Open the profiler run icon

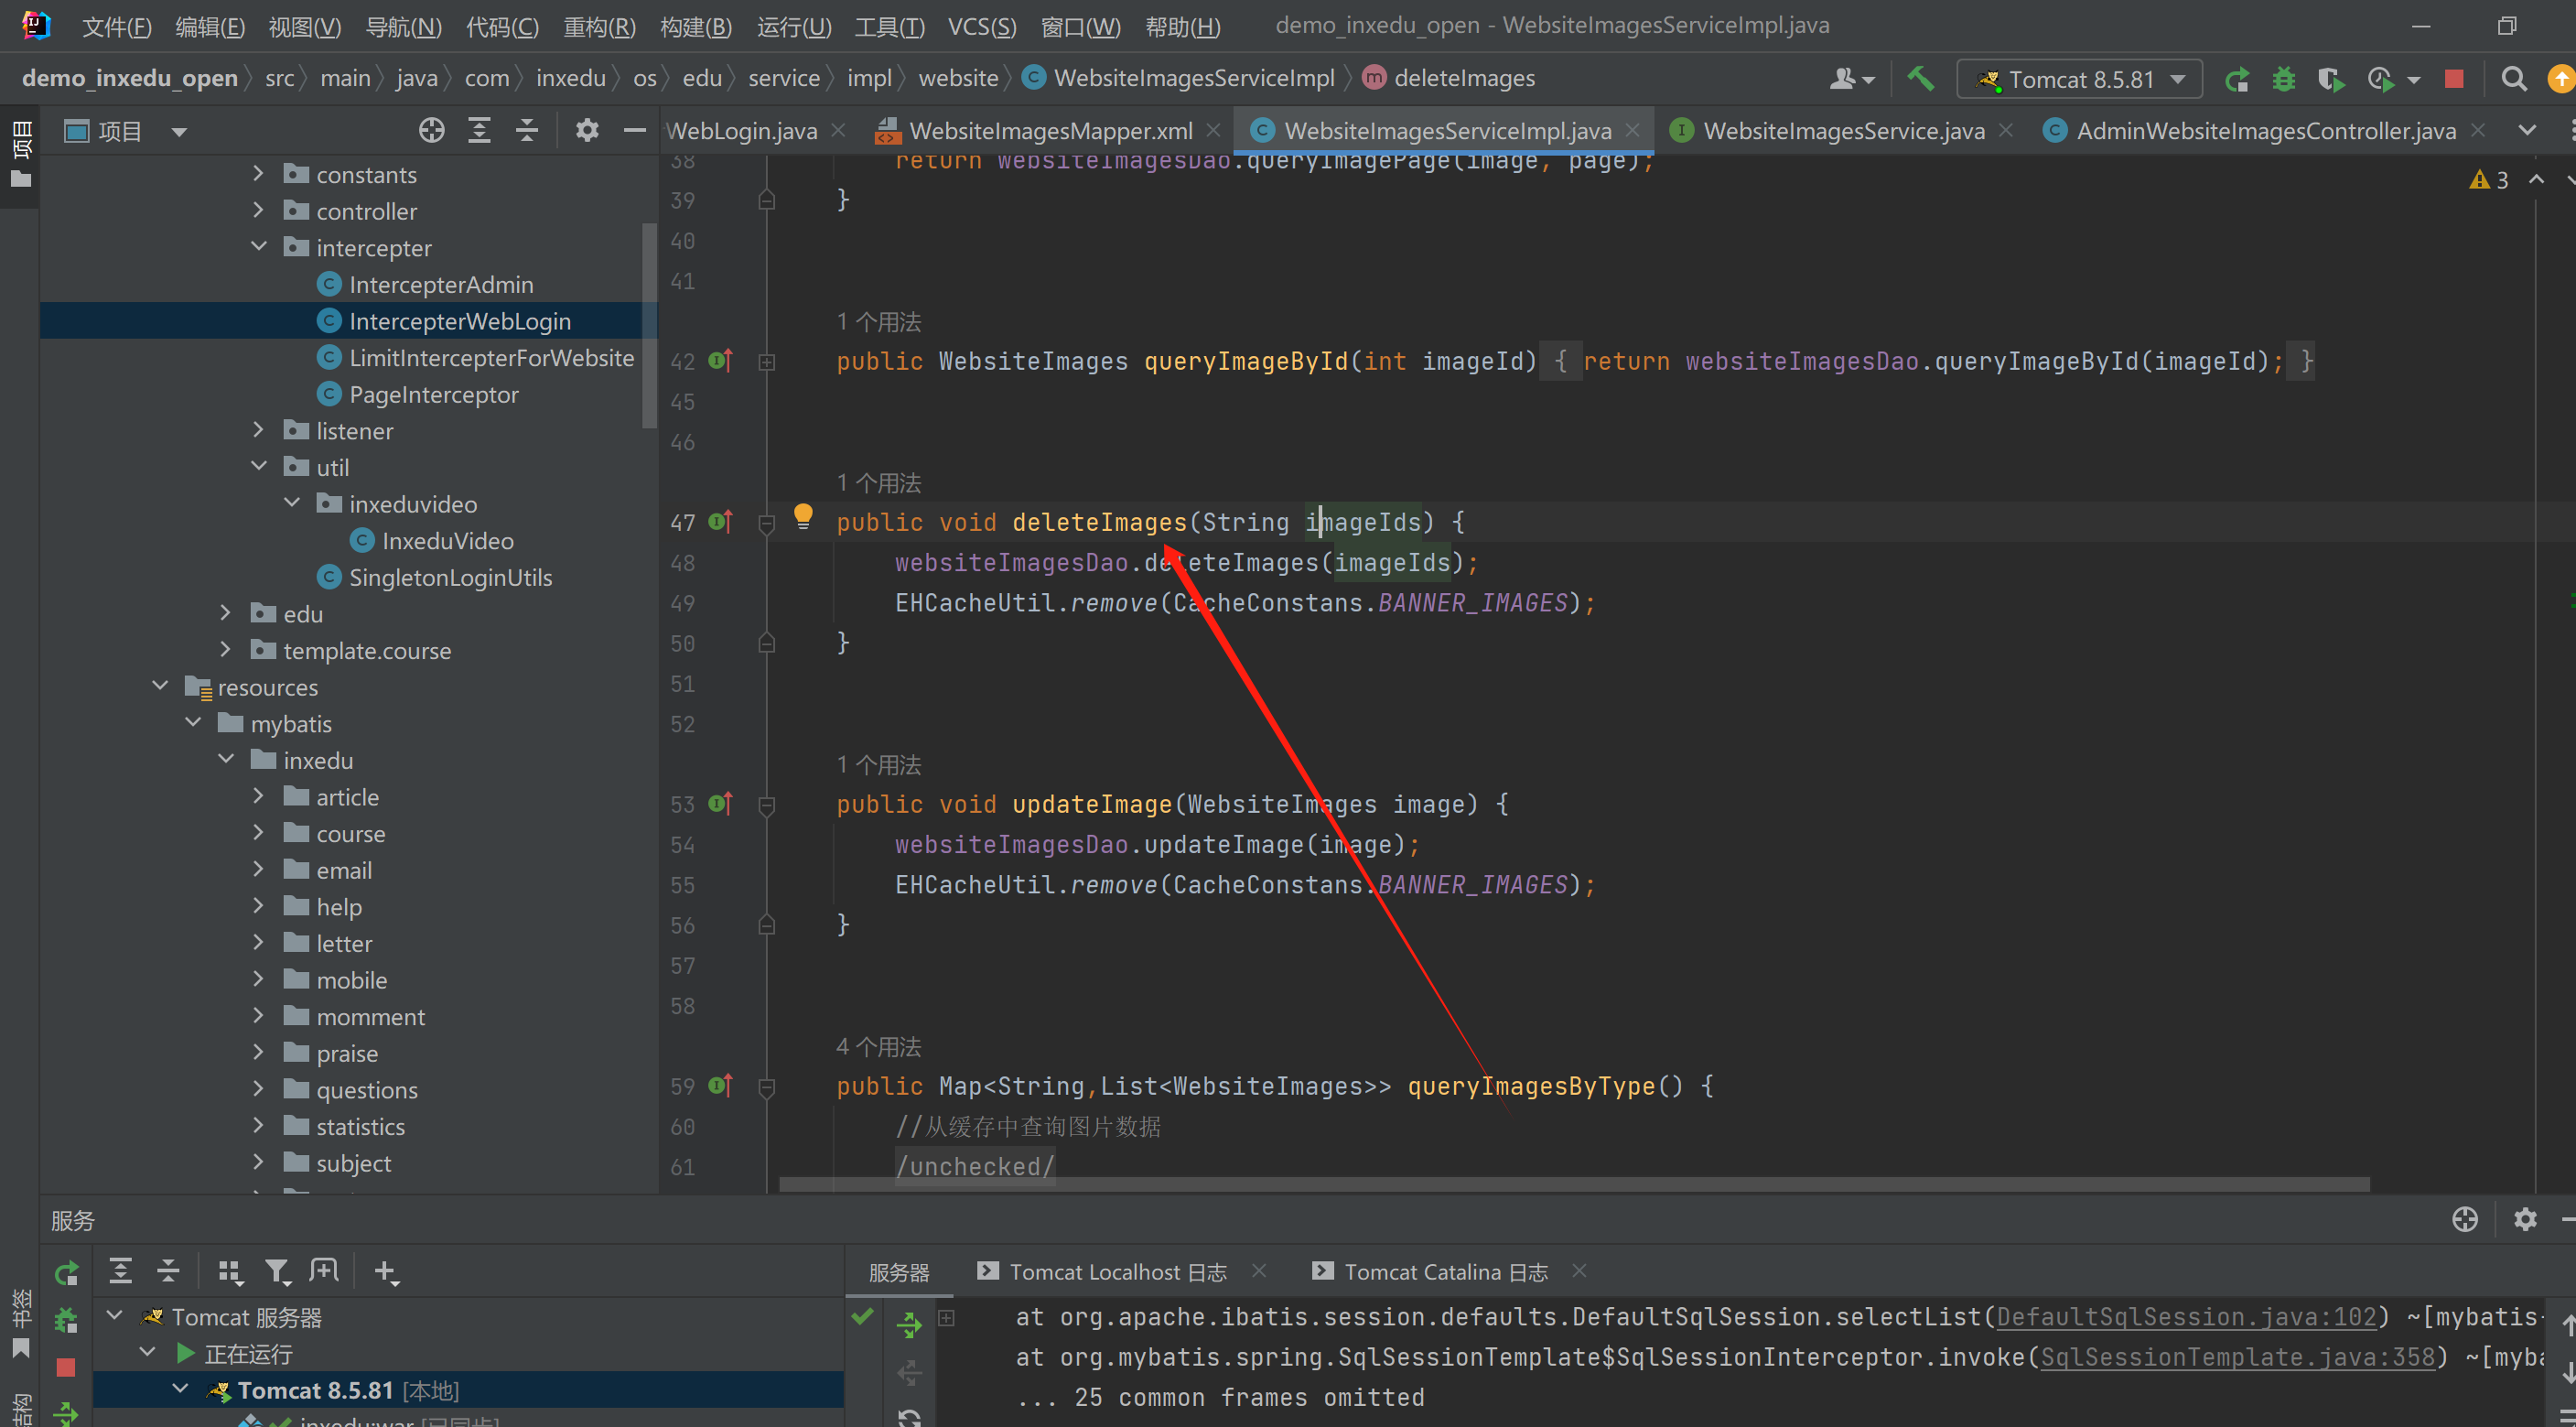click(x=2381, y=79)
